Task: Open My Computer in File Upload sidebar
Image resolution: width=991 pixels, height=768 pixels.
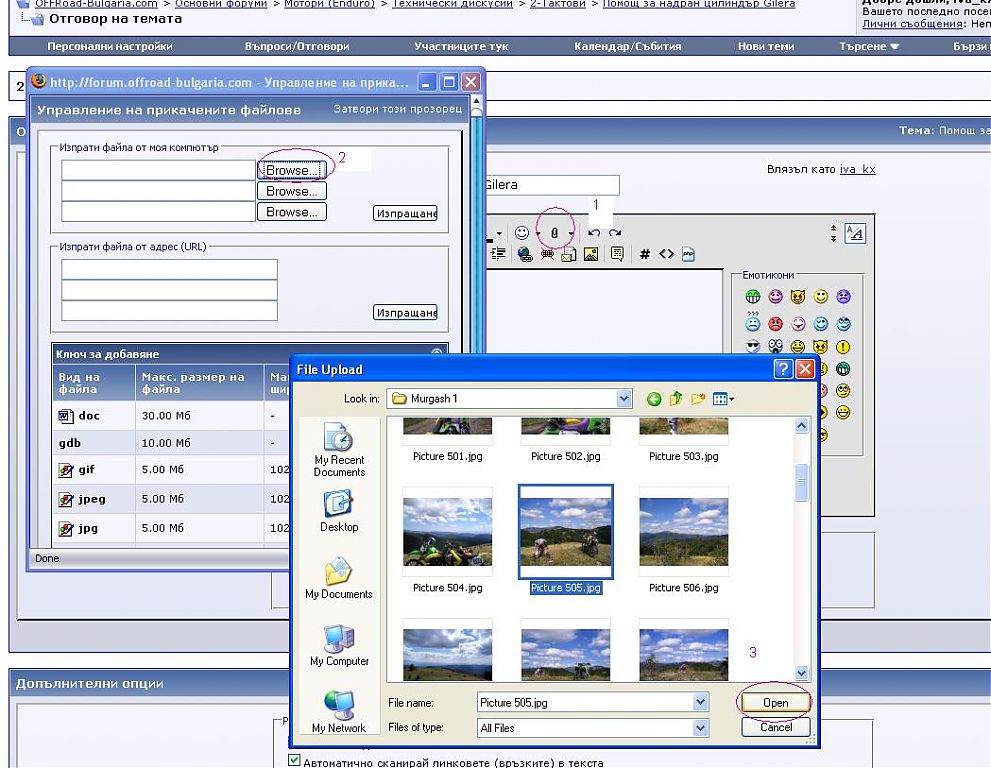Action: point(339,645)
